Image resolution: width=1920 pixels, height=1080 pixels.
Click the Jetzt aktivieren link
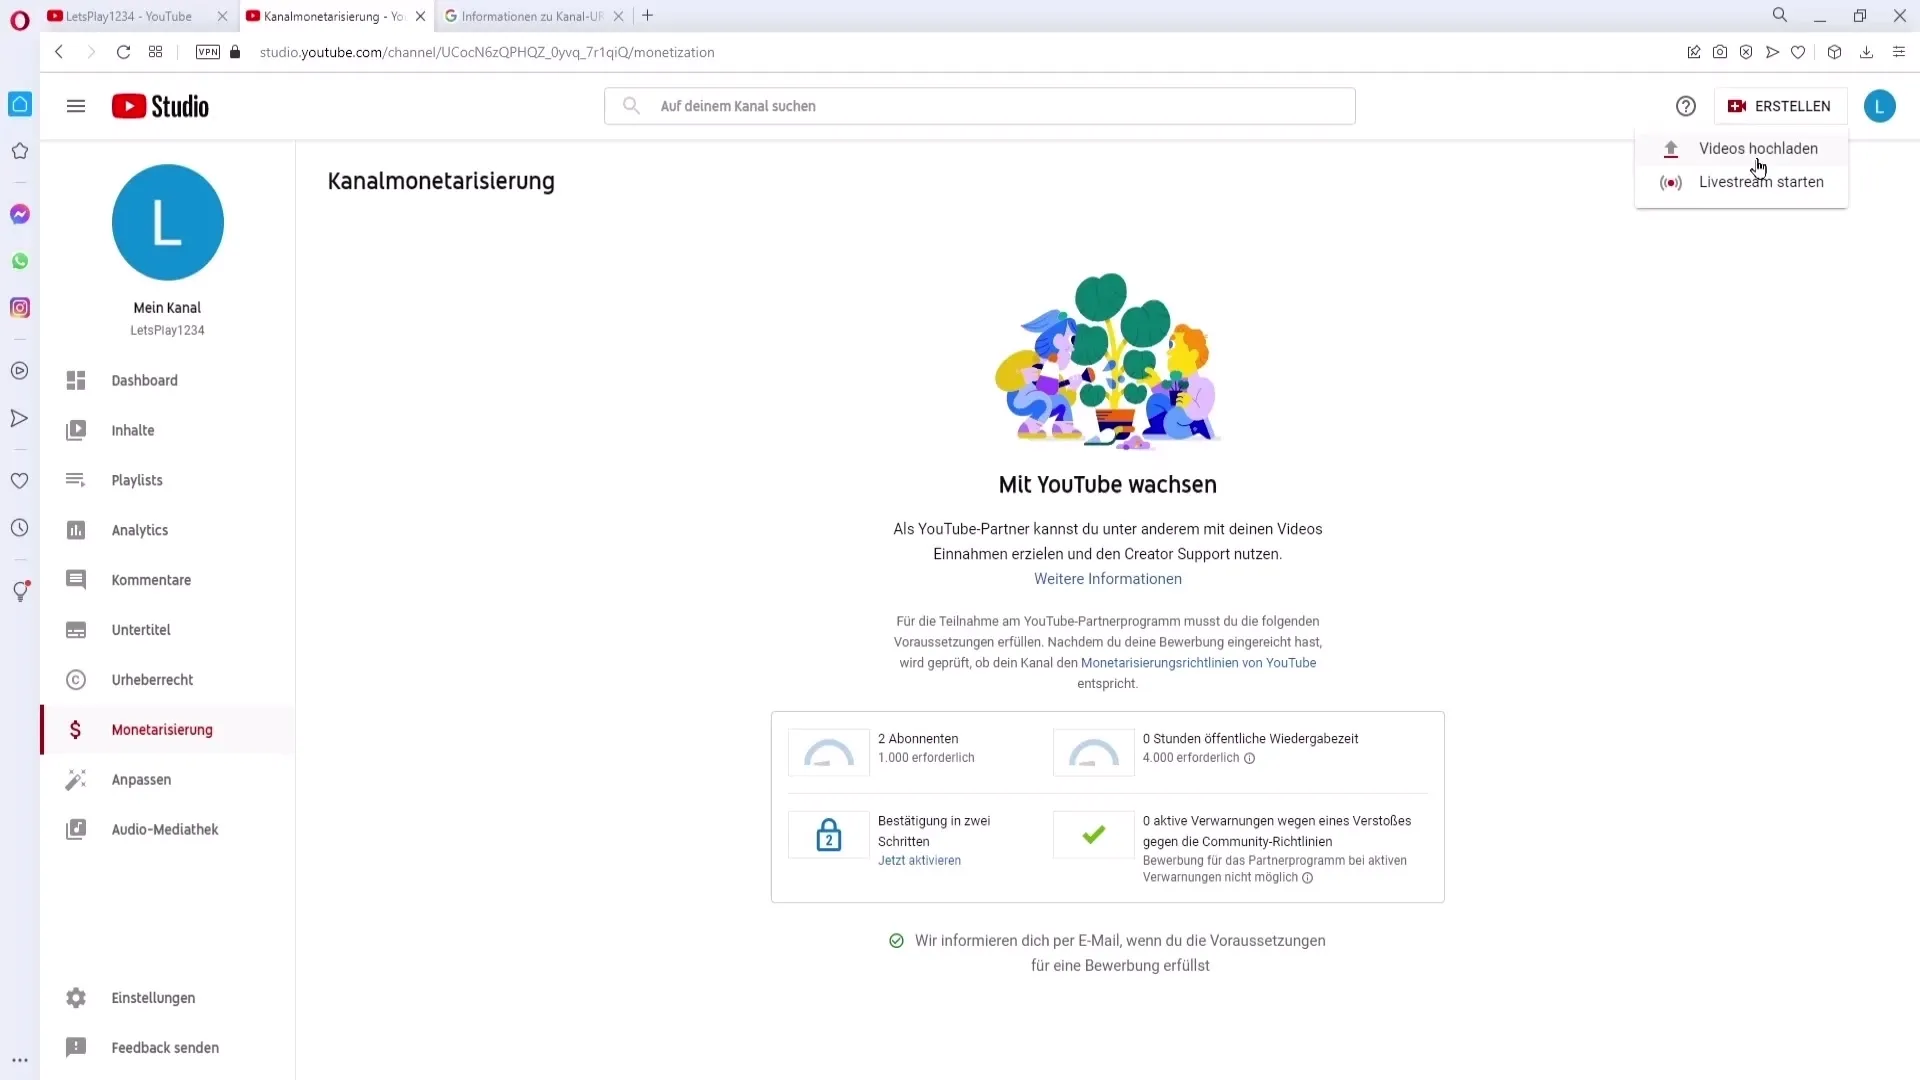[919, 861]
